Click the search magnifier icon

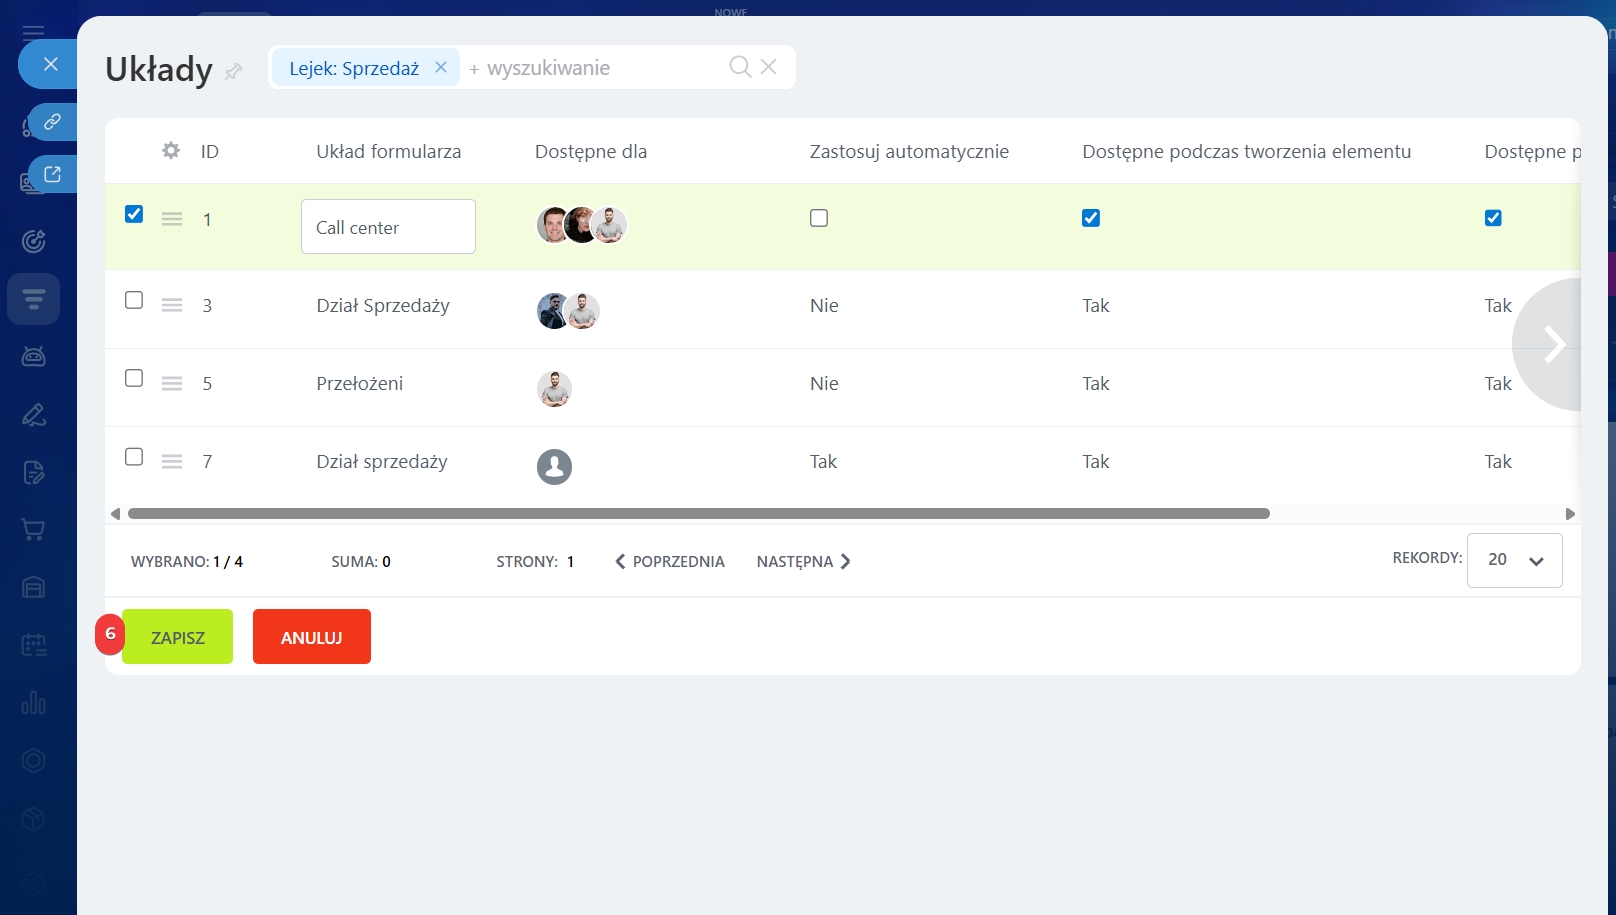click(739, 67)
